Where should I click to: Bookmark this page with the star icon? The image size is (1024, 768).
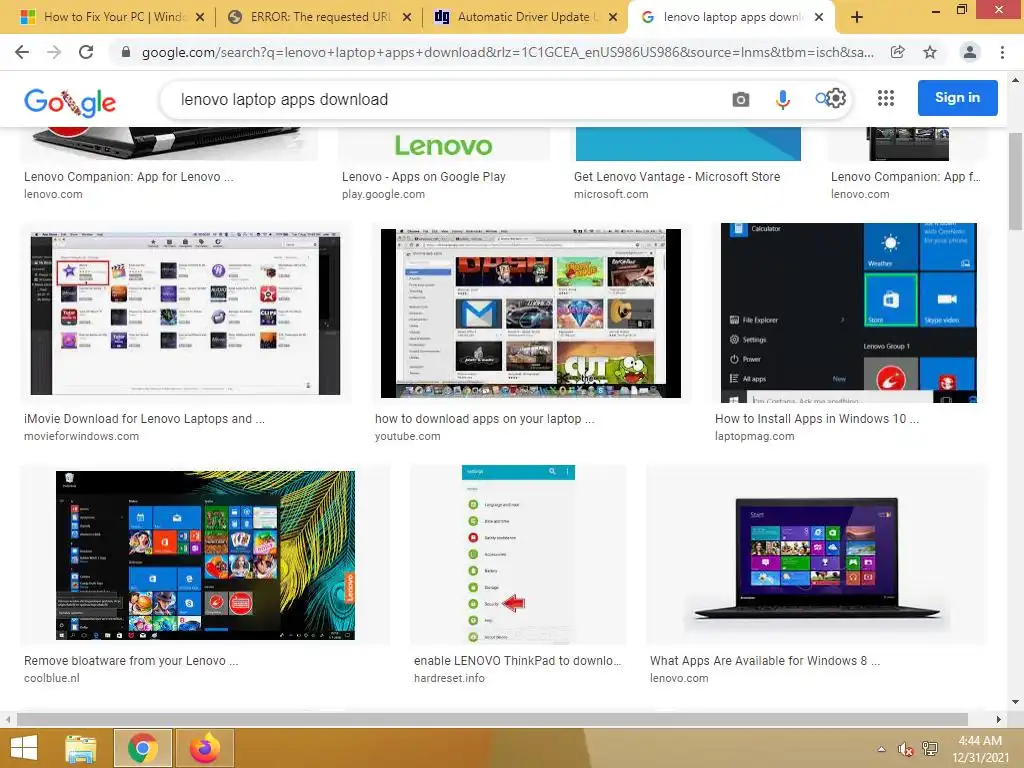click(x=930, y=52)
